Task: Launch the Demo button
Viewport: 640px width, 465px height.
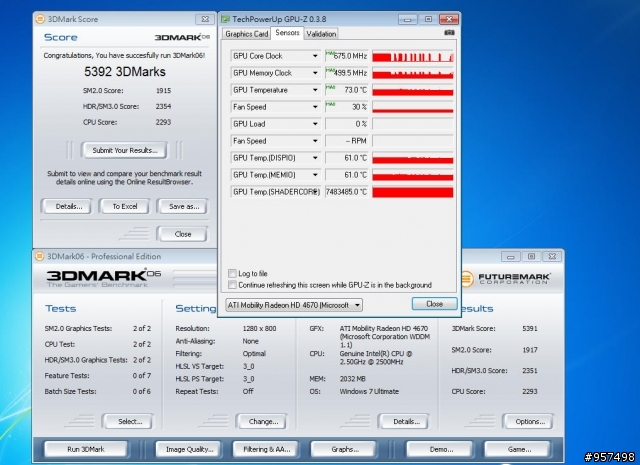Action: coord(441,449)
